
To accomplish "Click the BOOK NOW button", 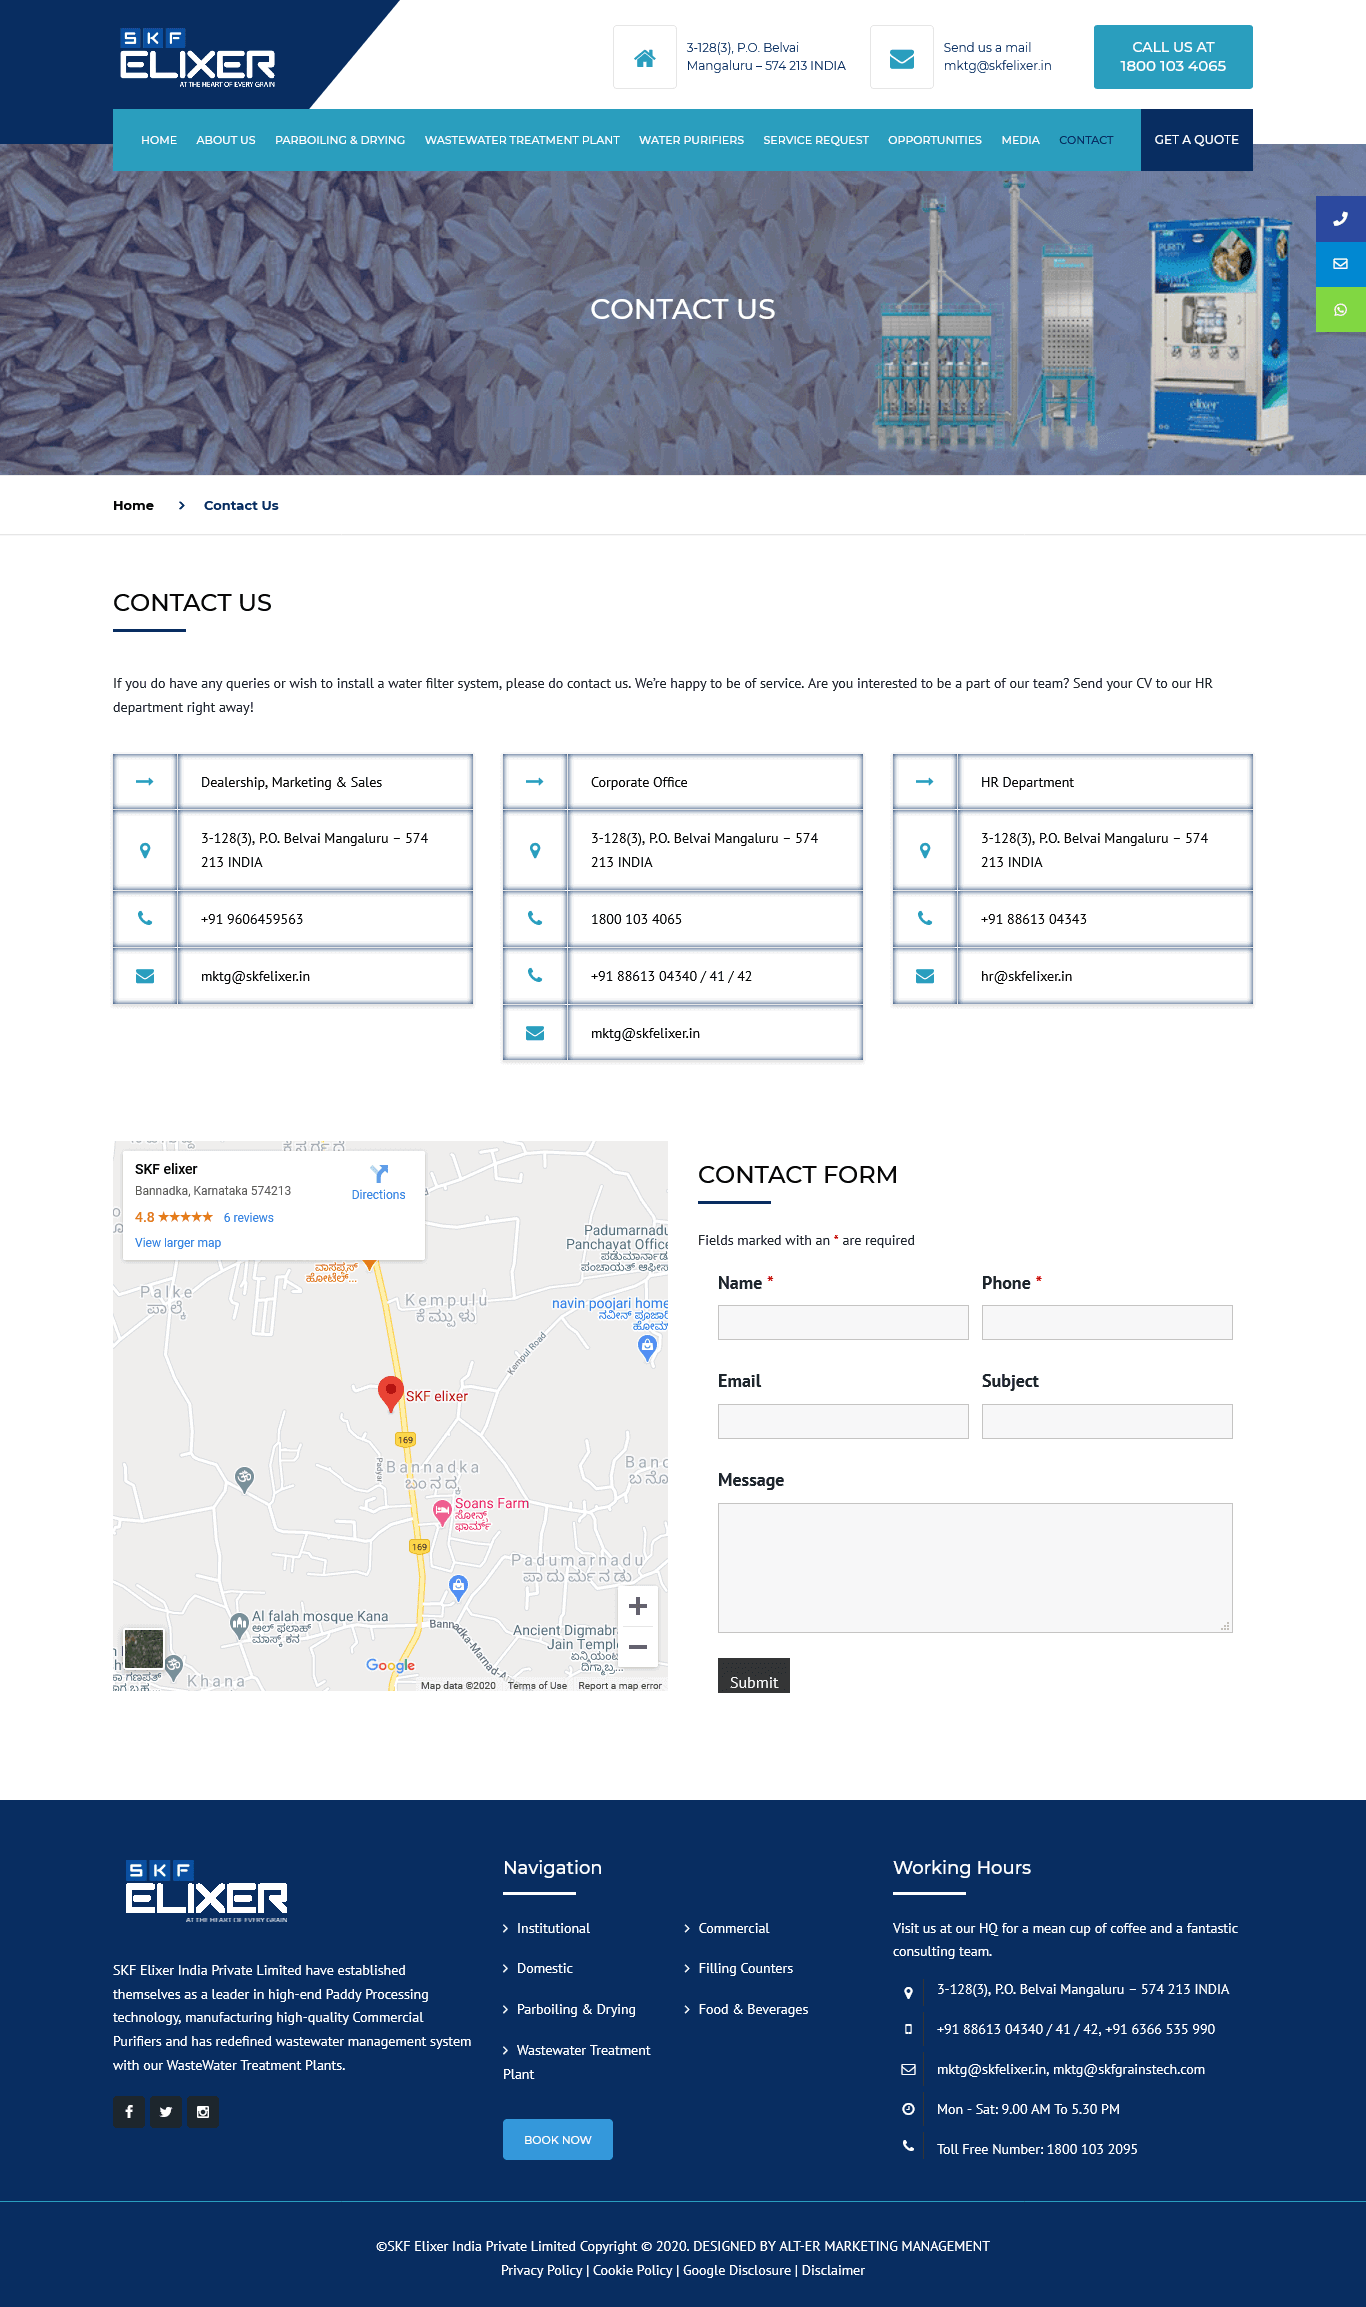I will point(558,2139).
